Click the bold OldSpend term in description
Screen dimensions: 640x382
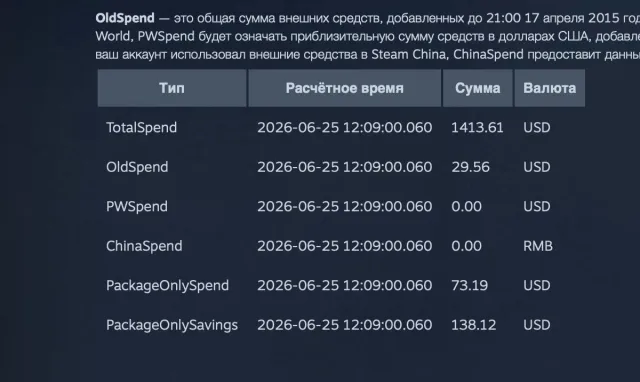coord(125,18)
